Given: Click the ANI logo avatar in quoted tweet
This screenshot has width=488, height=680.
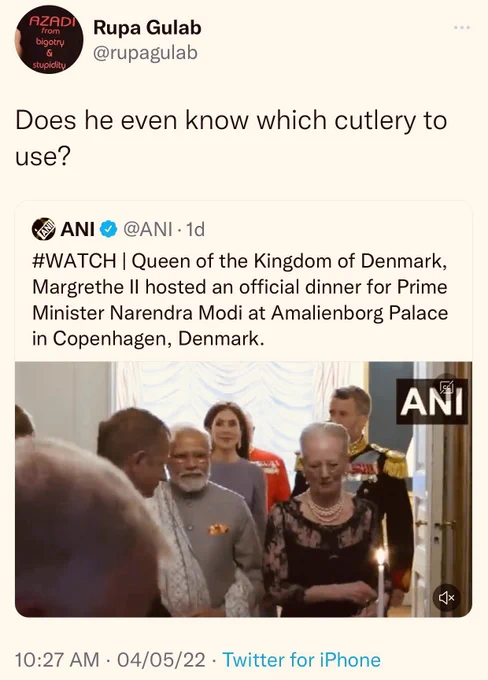Looking at the screenshot, I should click(43, 229).
